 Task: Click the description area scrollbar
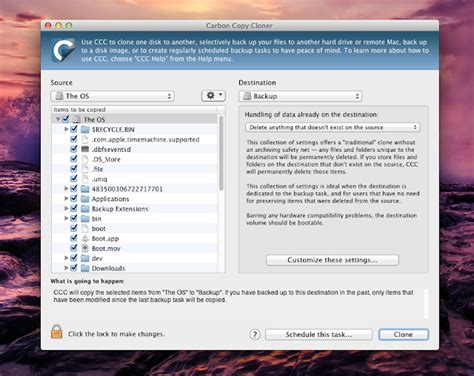(x=426, y=303)
